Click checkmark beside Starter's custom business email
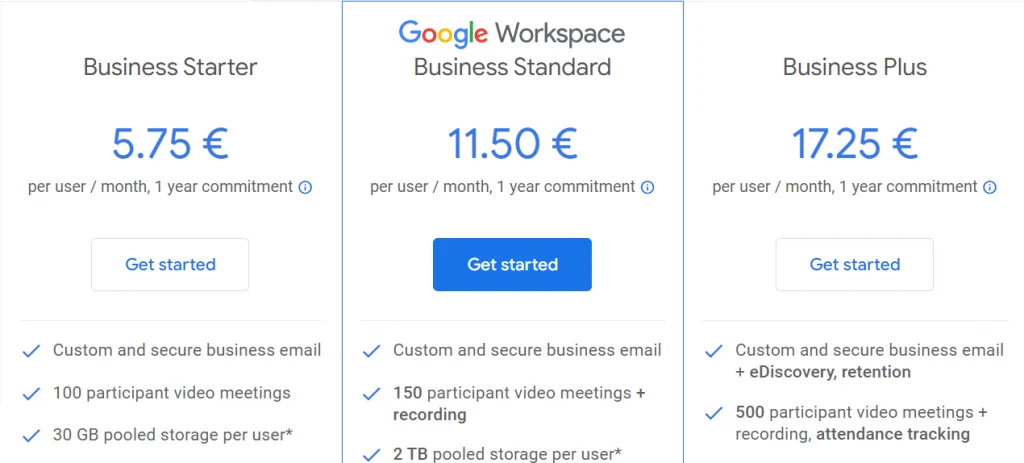1024x463 pixels. 32,351
